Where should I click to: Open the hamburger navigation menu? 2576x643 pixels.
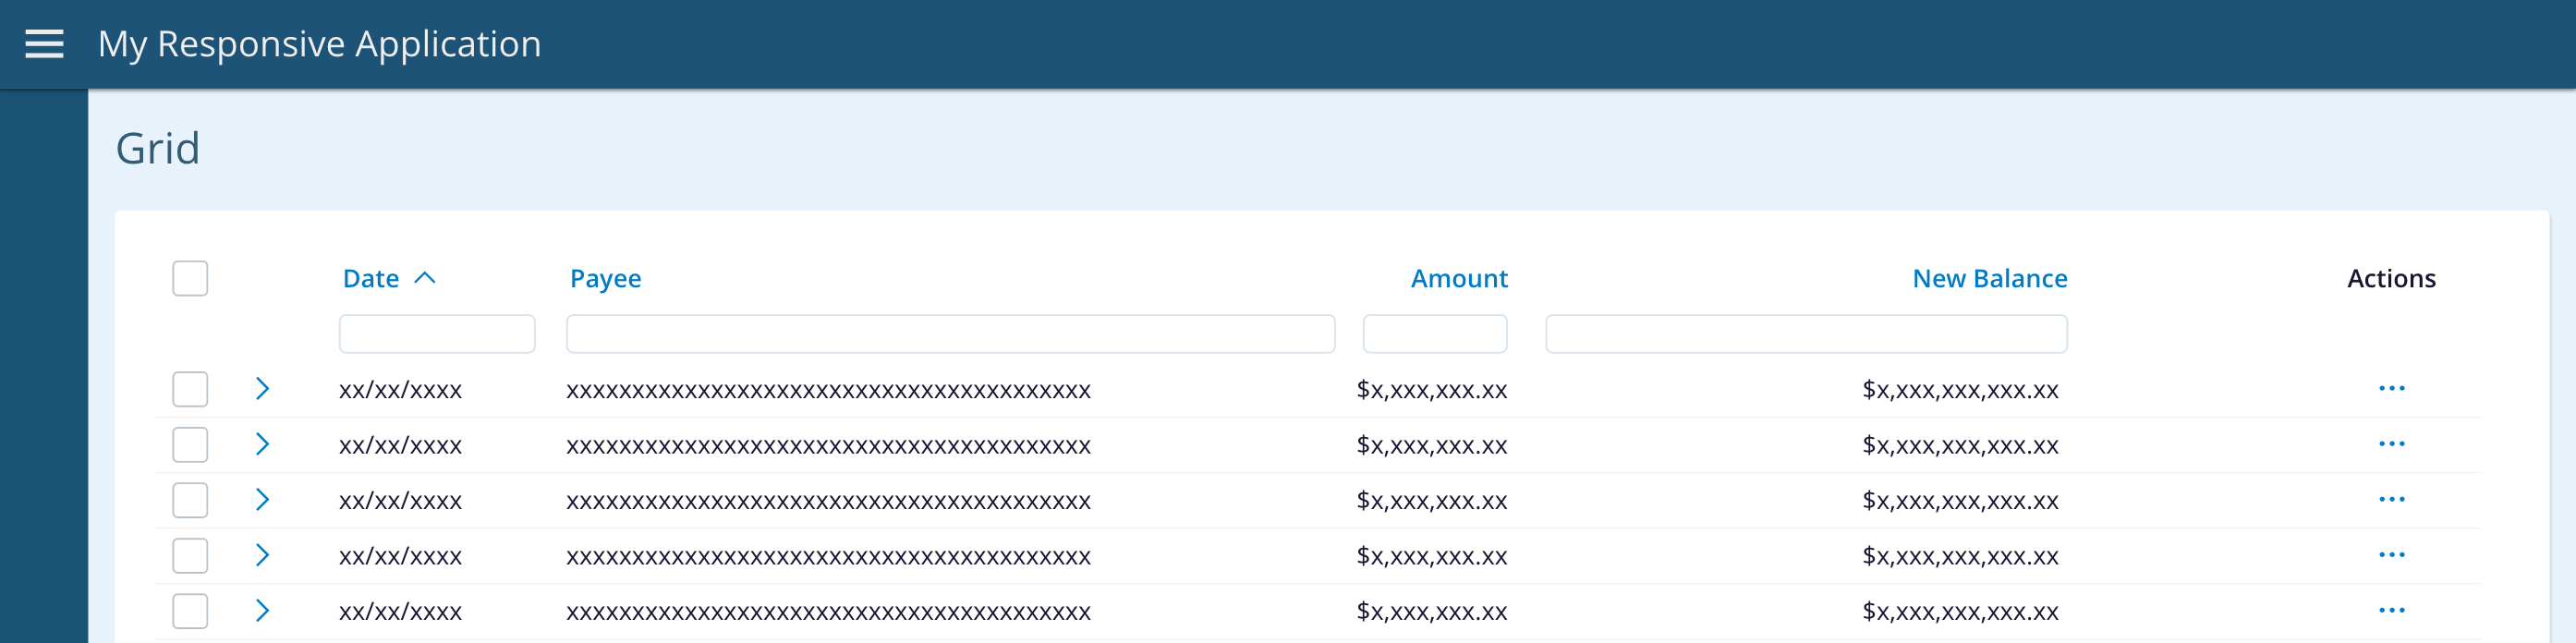pyautogui.click(x=44, y=44)
